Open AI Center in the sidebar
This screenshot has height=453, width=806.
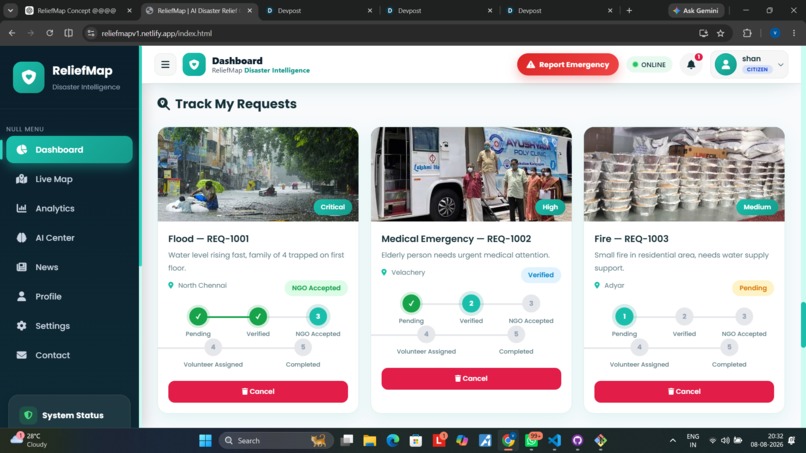point(69,238)
